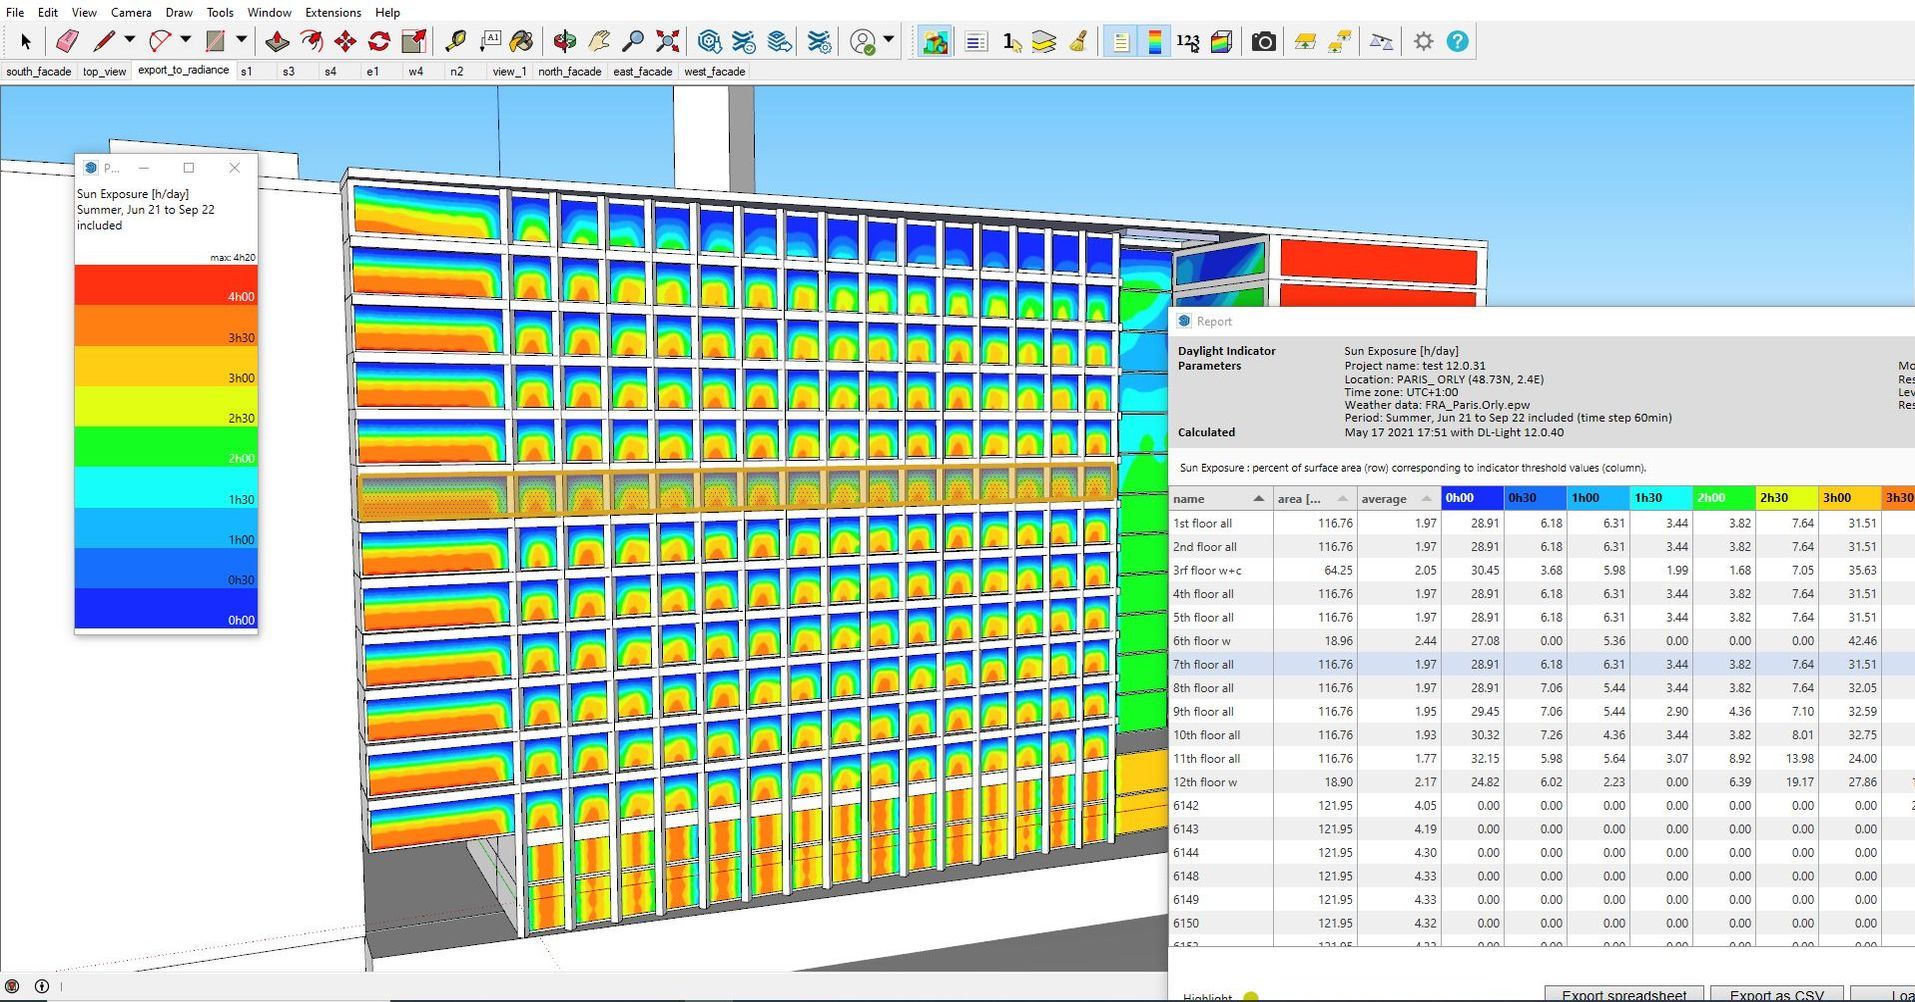This screenshot has height=1002, width=1915.
Task: Click the single value picker icon
Action: tap(1012, 42)
